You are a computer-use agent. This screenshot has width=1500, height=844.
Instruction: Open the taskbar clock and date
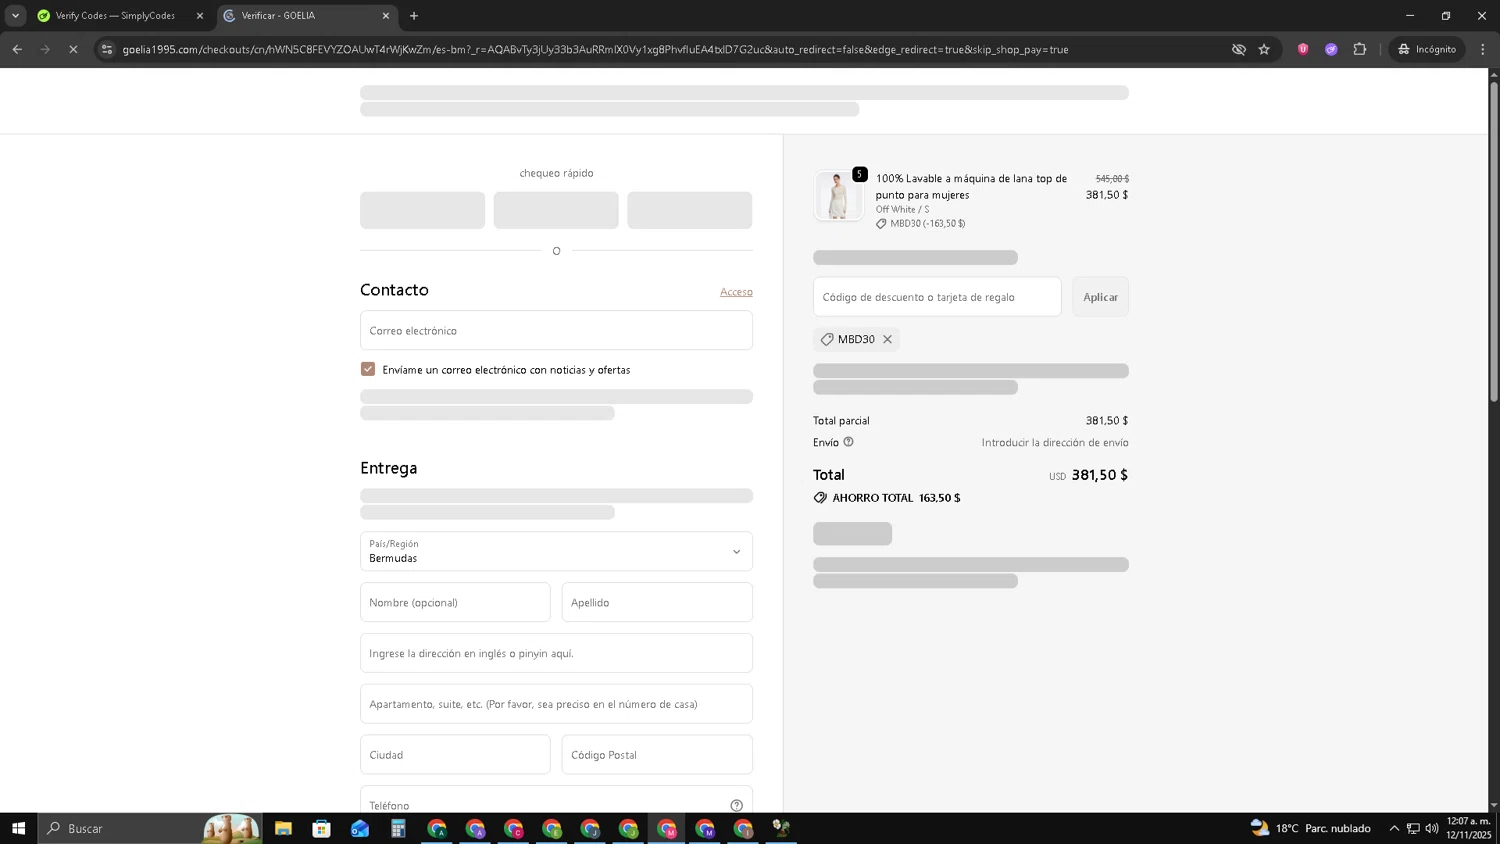1468,828
